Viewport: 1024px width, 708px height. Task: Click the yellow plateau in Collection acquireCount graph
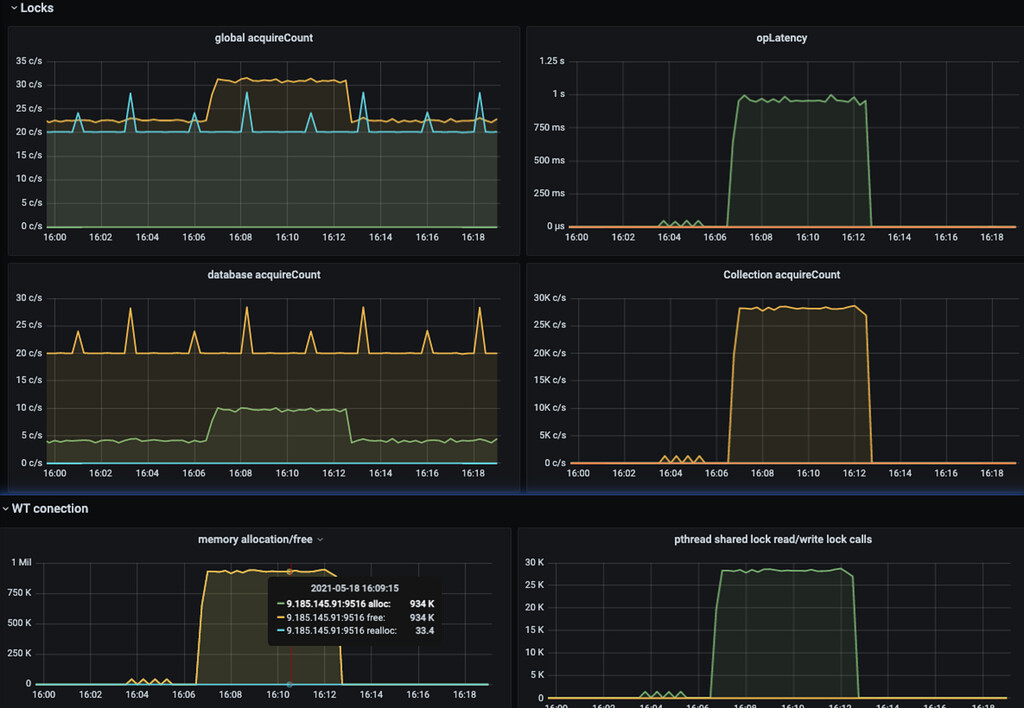[800, 308]
